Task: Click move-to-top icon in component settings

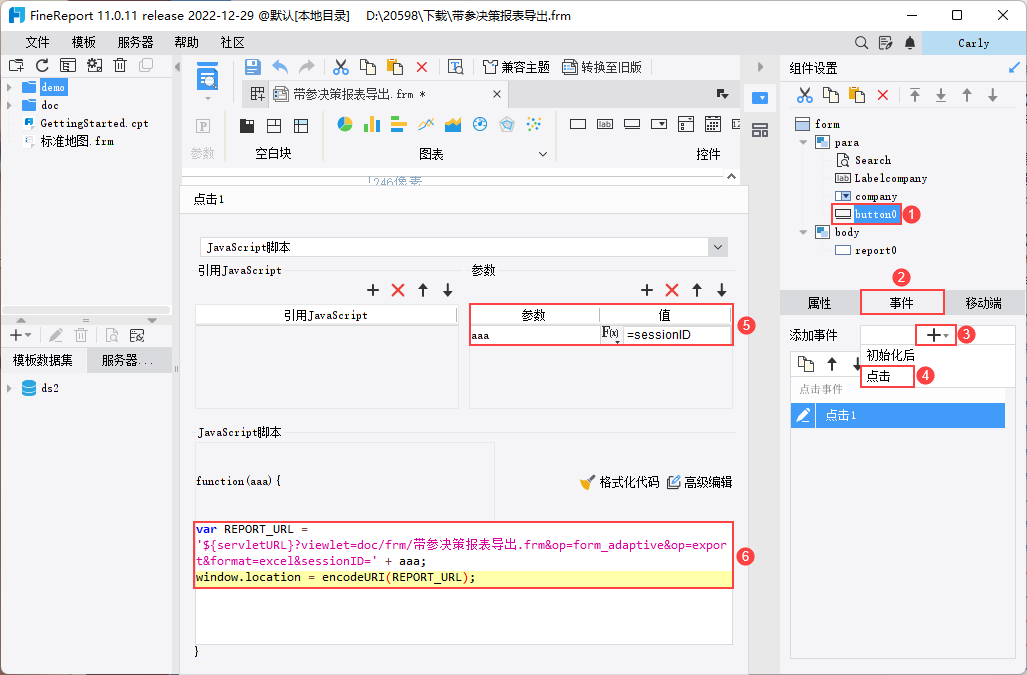Action: coord(915,95)
